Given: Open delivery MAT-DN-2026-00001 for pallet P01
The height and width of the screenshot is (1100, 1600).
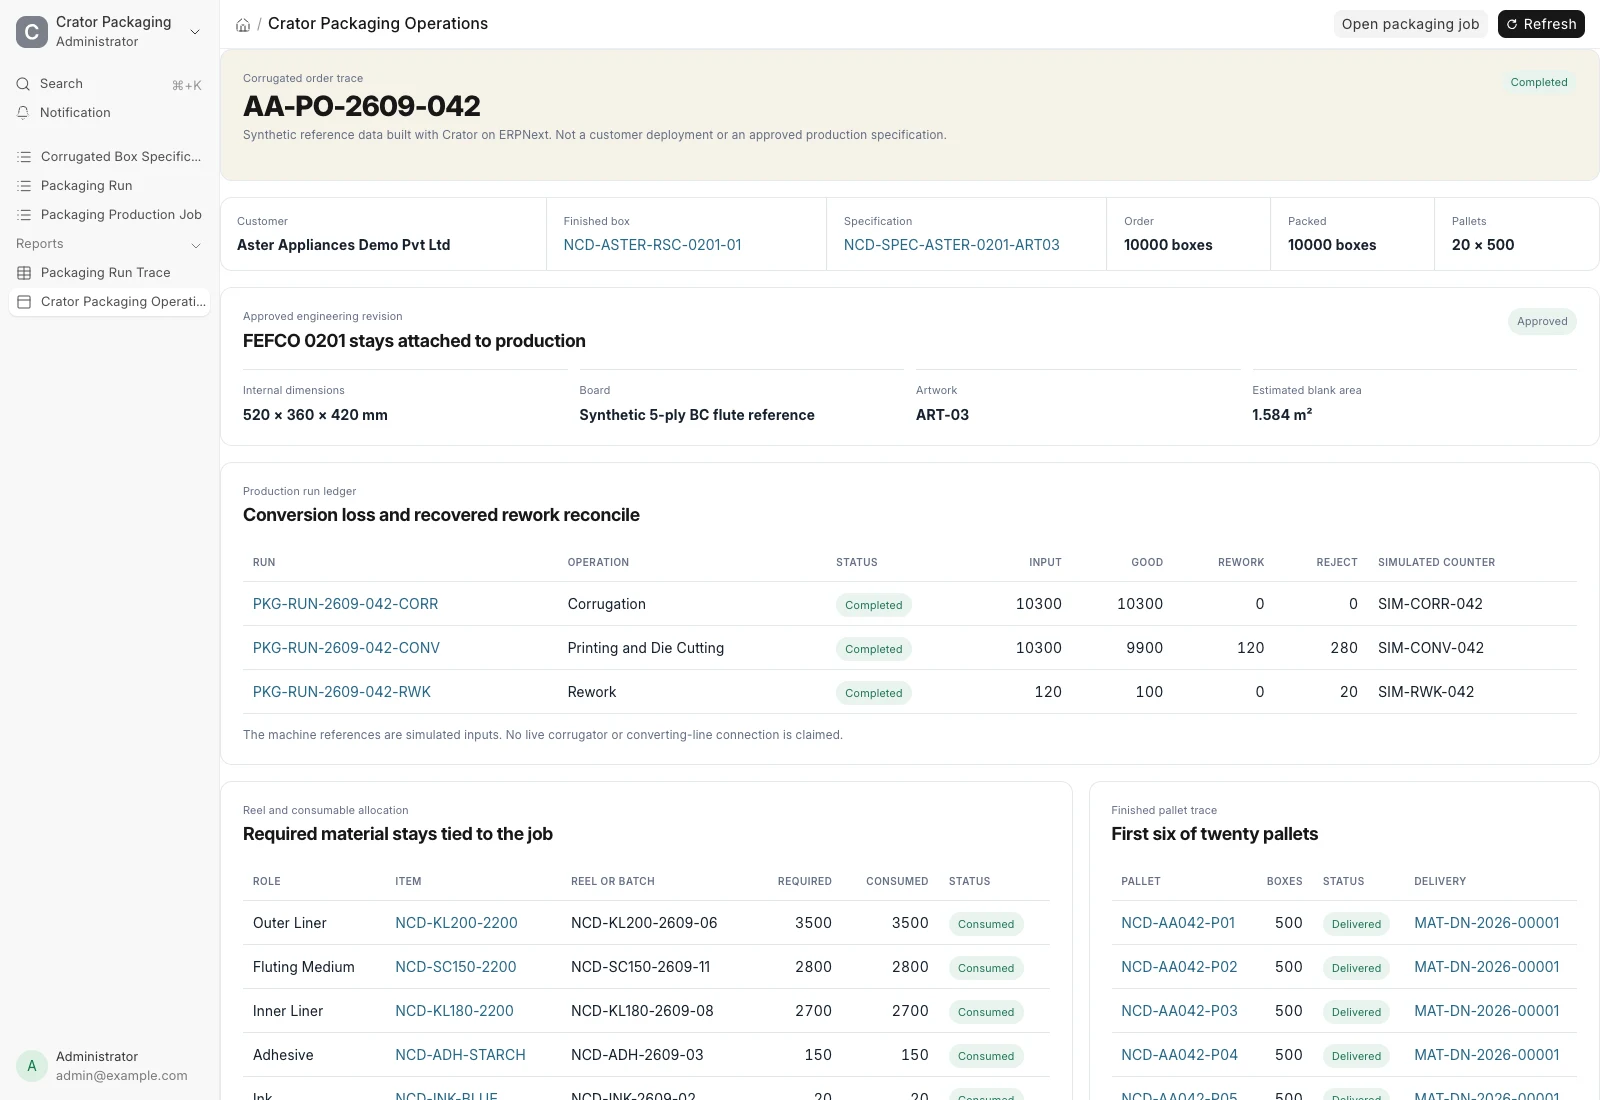Looking at the screenshot, I should click(1487, 923).
